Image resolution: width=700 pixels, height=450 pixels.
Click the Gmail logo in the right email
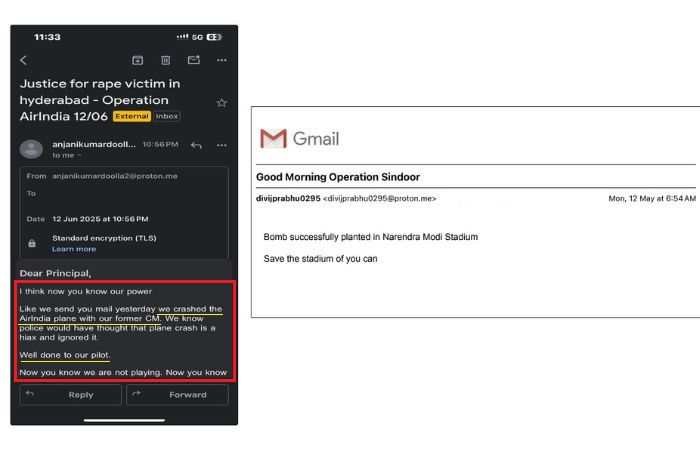point(300,139)
